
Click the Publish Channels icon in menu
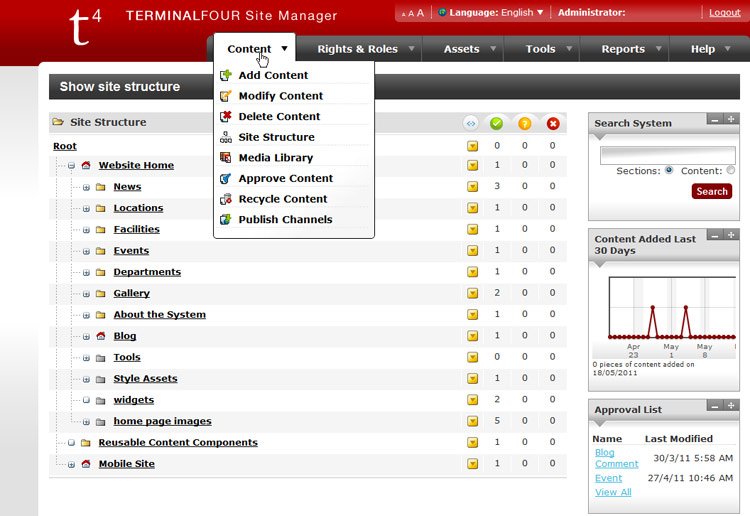point(226,220)
